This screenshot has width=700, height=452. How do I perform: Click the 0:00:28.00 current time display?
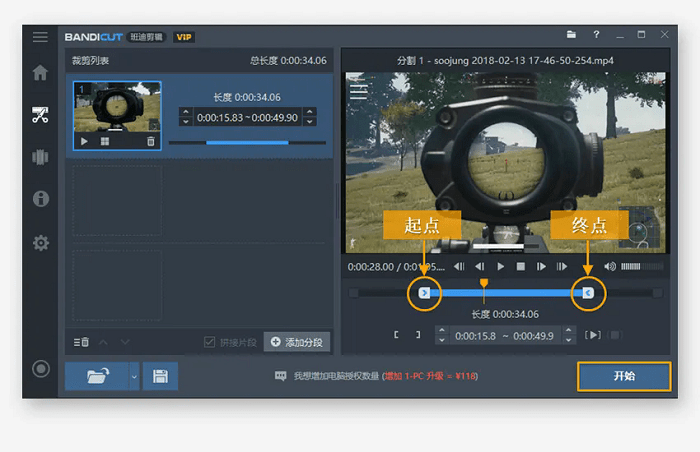[x=371, y=267]
